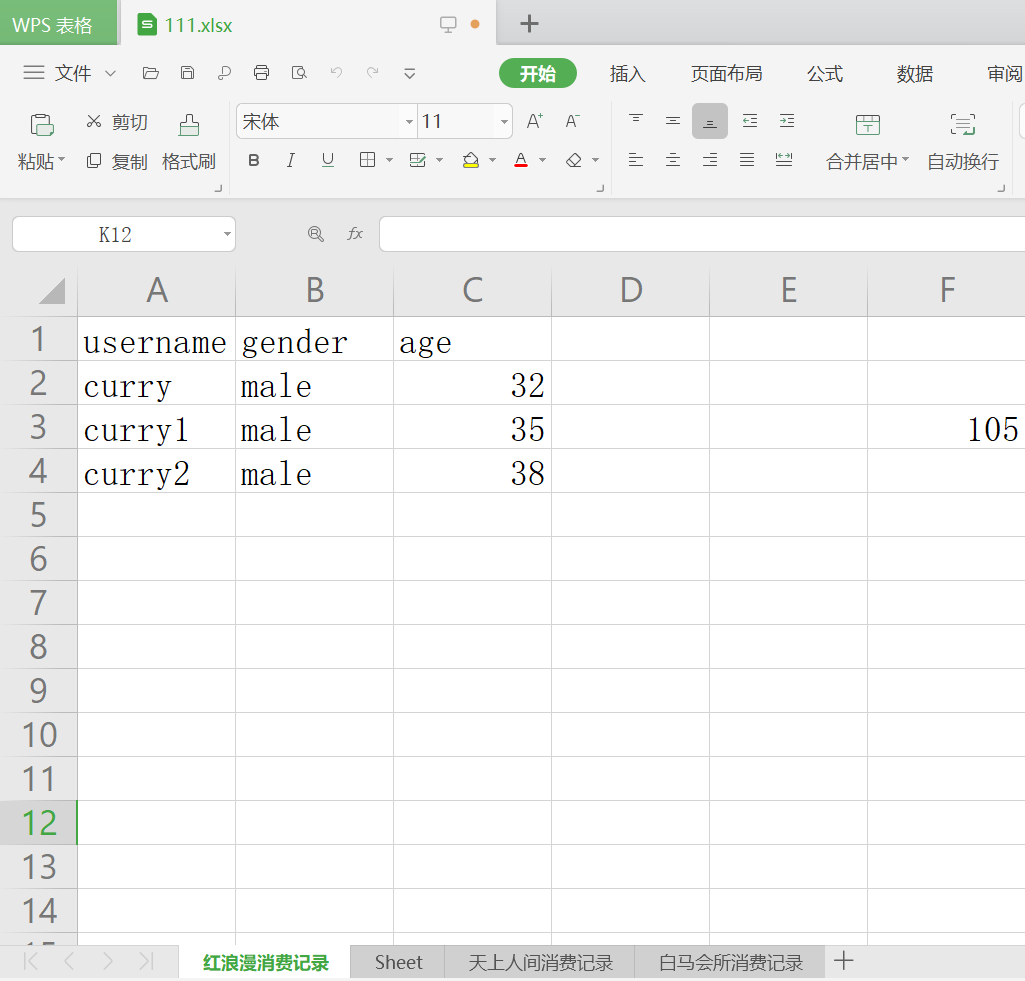Increase indent icon

[787, 121]
